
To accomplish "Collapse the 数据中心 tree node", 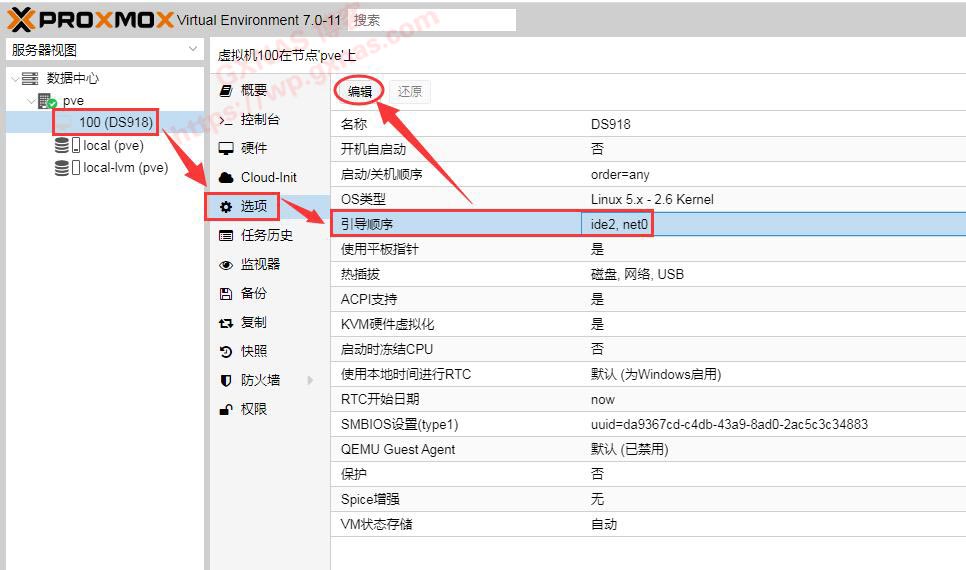I will (x=13, y=79).
